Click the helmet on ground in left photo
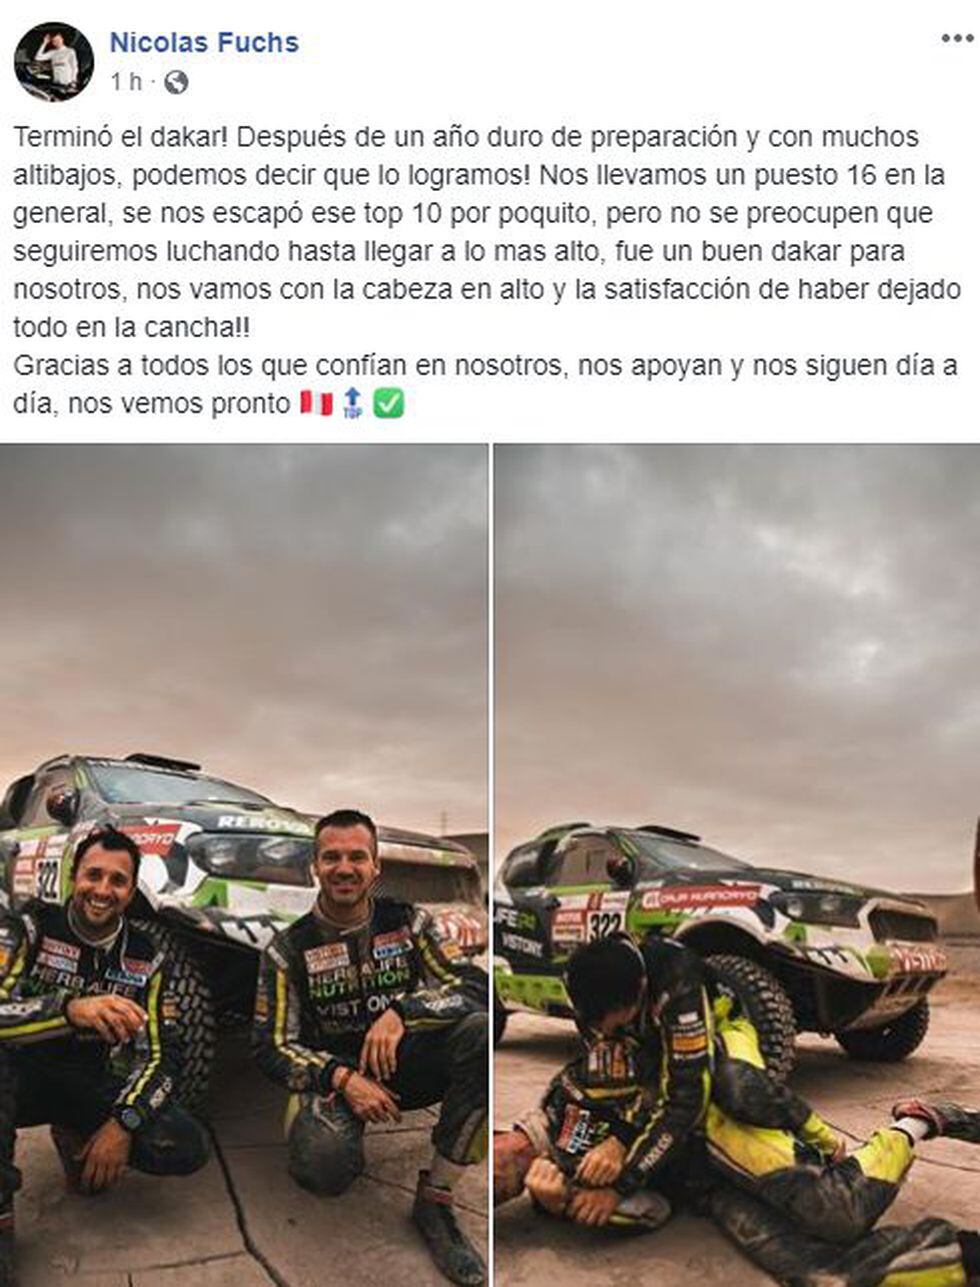This screenshot has width=980, height=1287. [x=326, y=1144]
